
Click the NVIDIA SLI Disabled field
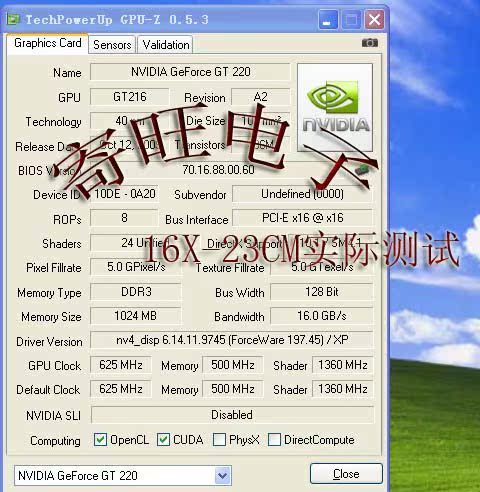pos(232,415)
